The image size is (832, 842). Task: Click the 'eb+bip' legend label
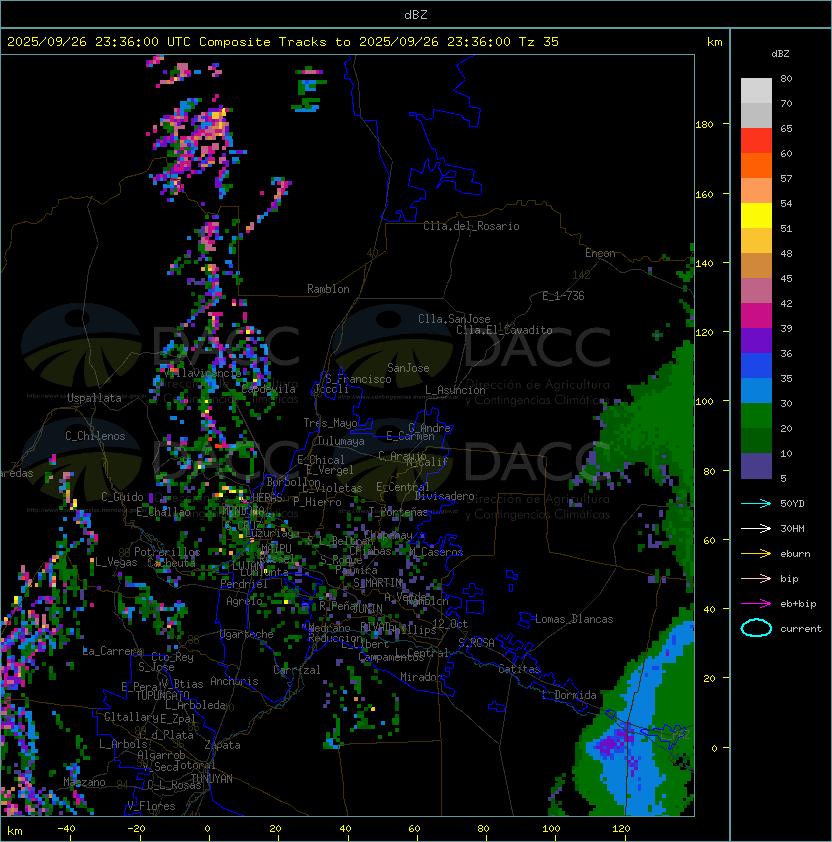(798, 604)
